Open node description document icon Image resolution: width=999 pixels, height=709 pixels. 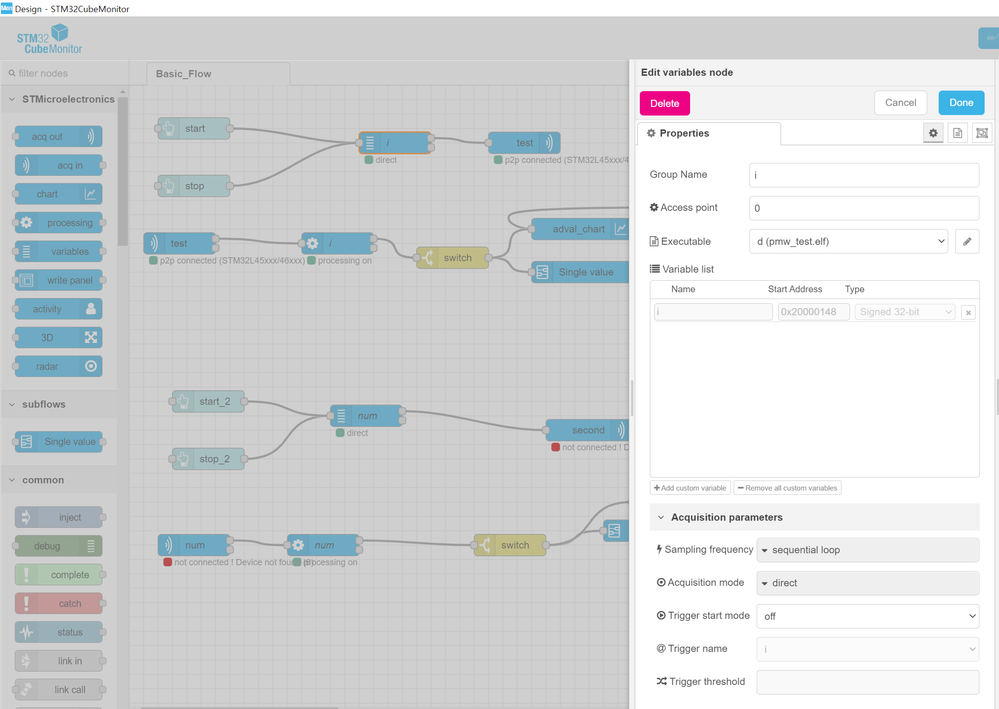point(957,133)
